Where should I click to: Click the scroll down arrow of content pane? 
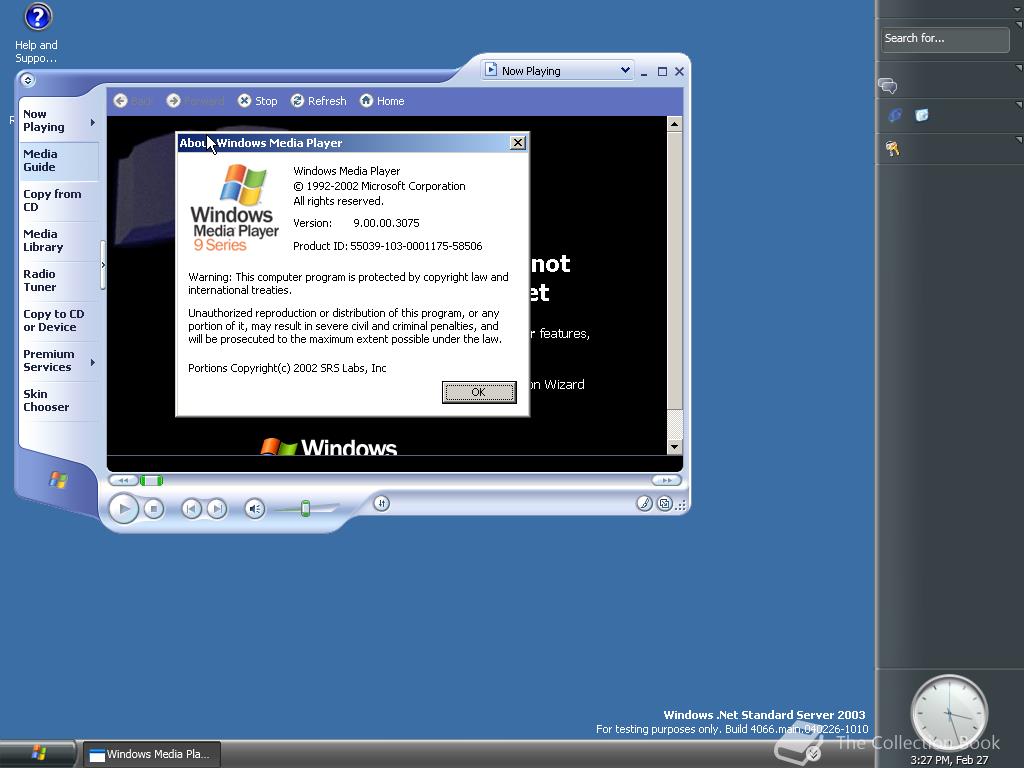tap(675, 447)
